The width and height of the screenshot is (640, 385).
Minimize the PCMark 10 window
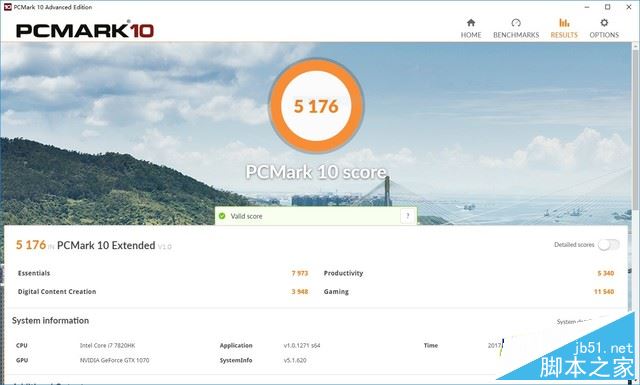pyautogui.click(x=587, y=7)
